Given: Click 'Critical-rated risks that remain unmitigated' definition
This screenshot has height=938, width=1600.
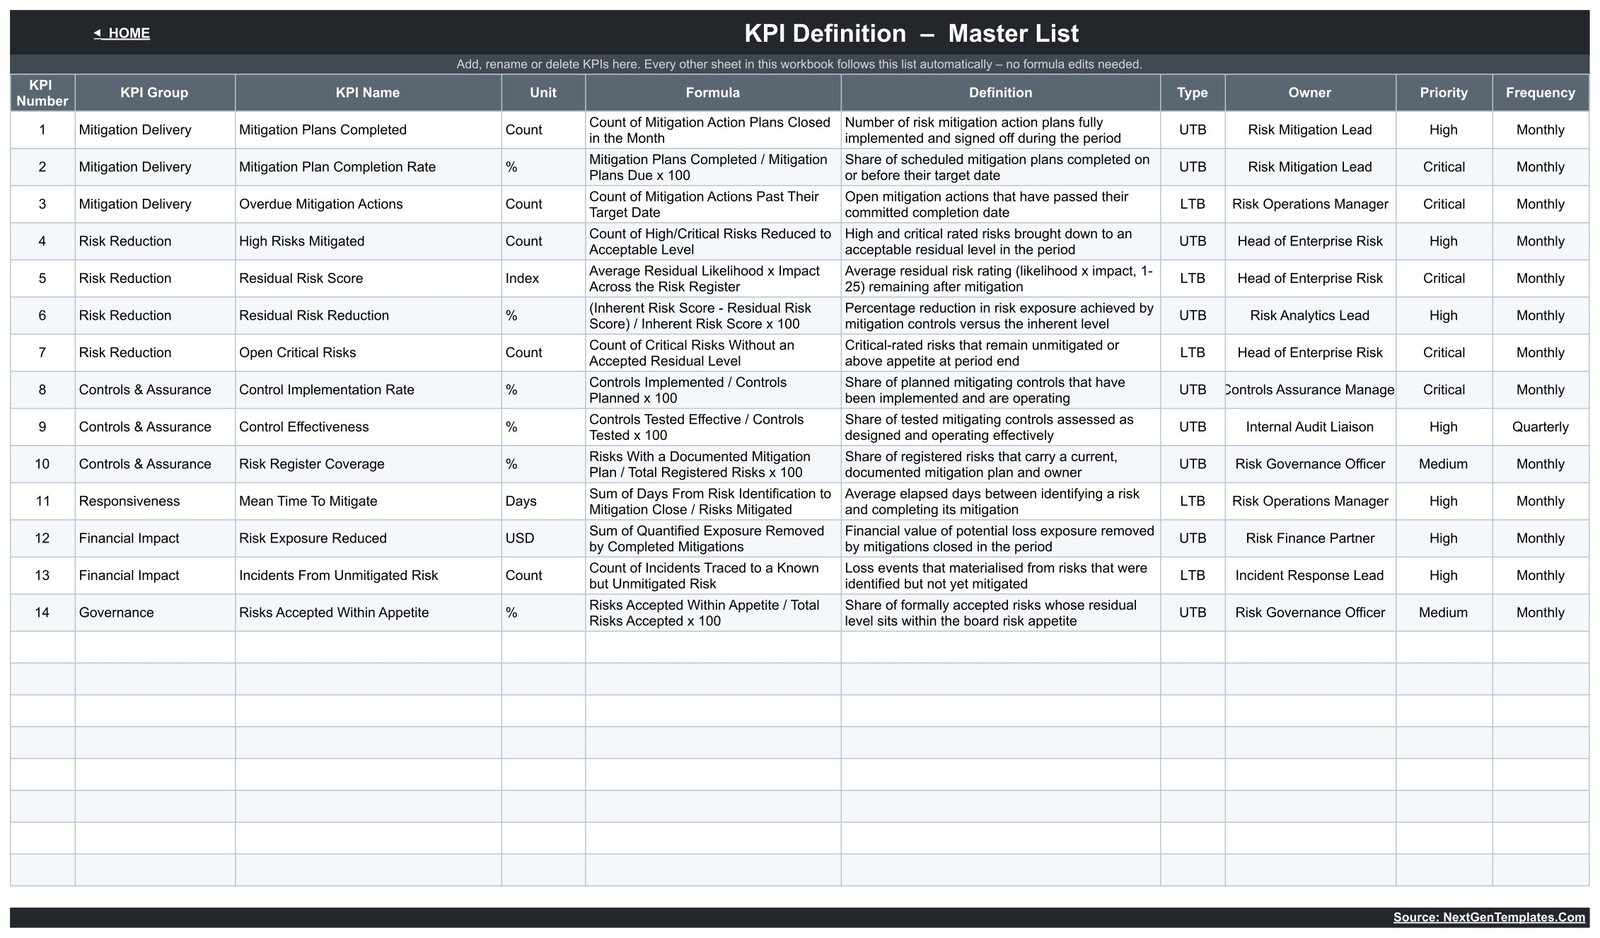Looking at the screenshot, I should tap(1000, 352).
